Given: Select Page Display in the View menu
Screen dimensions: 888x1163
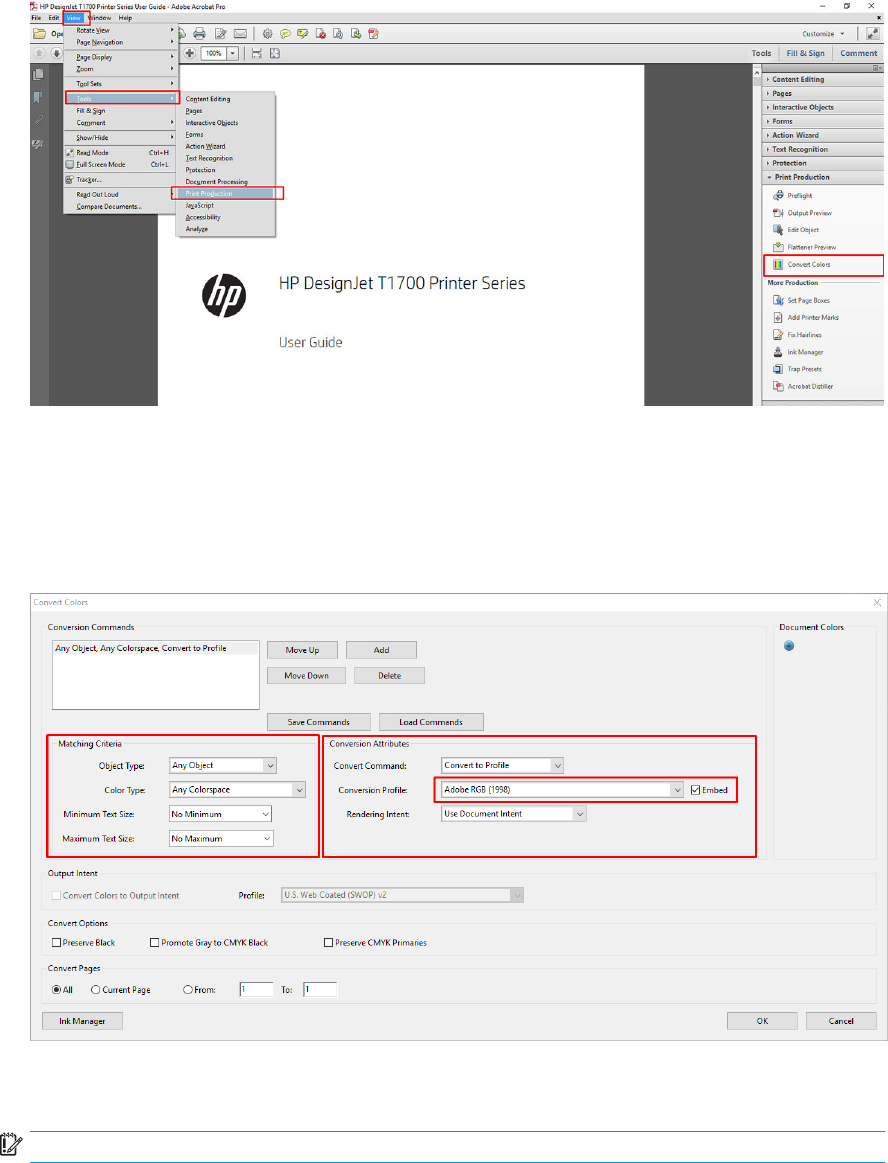Looking at the screenshot, I should tap(121, 57).
